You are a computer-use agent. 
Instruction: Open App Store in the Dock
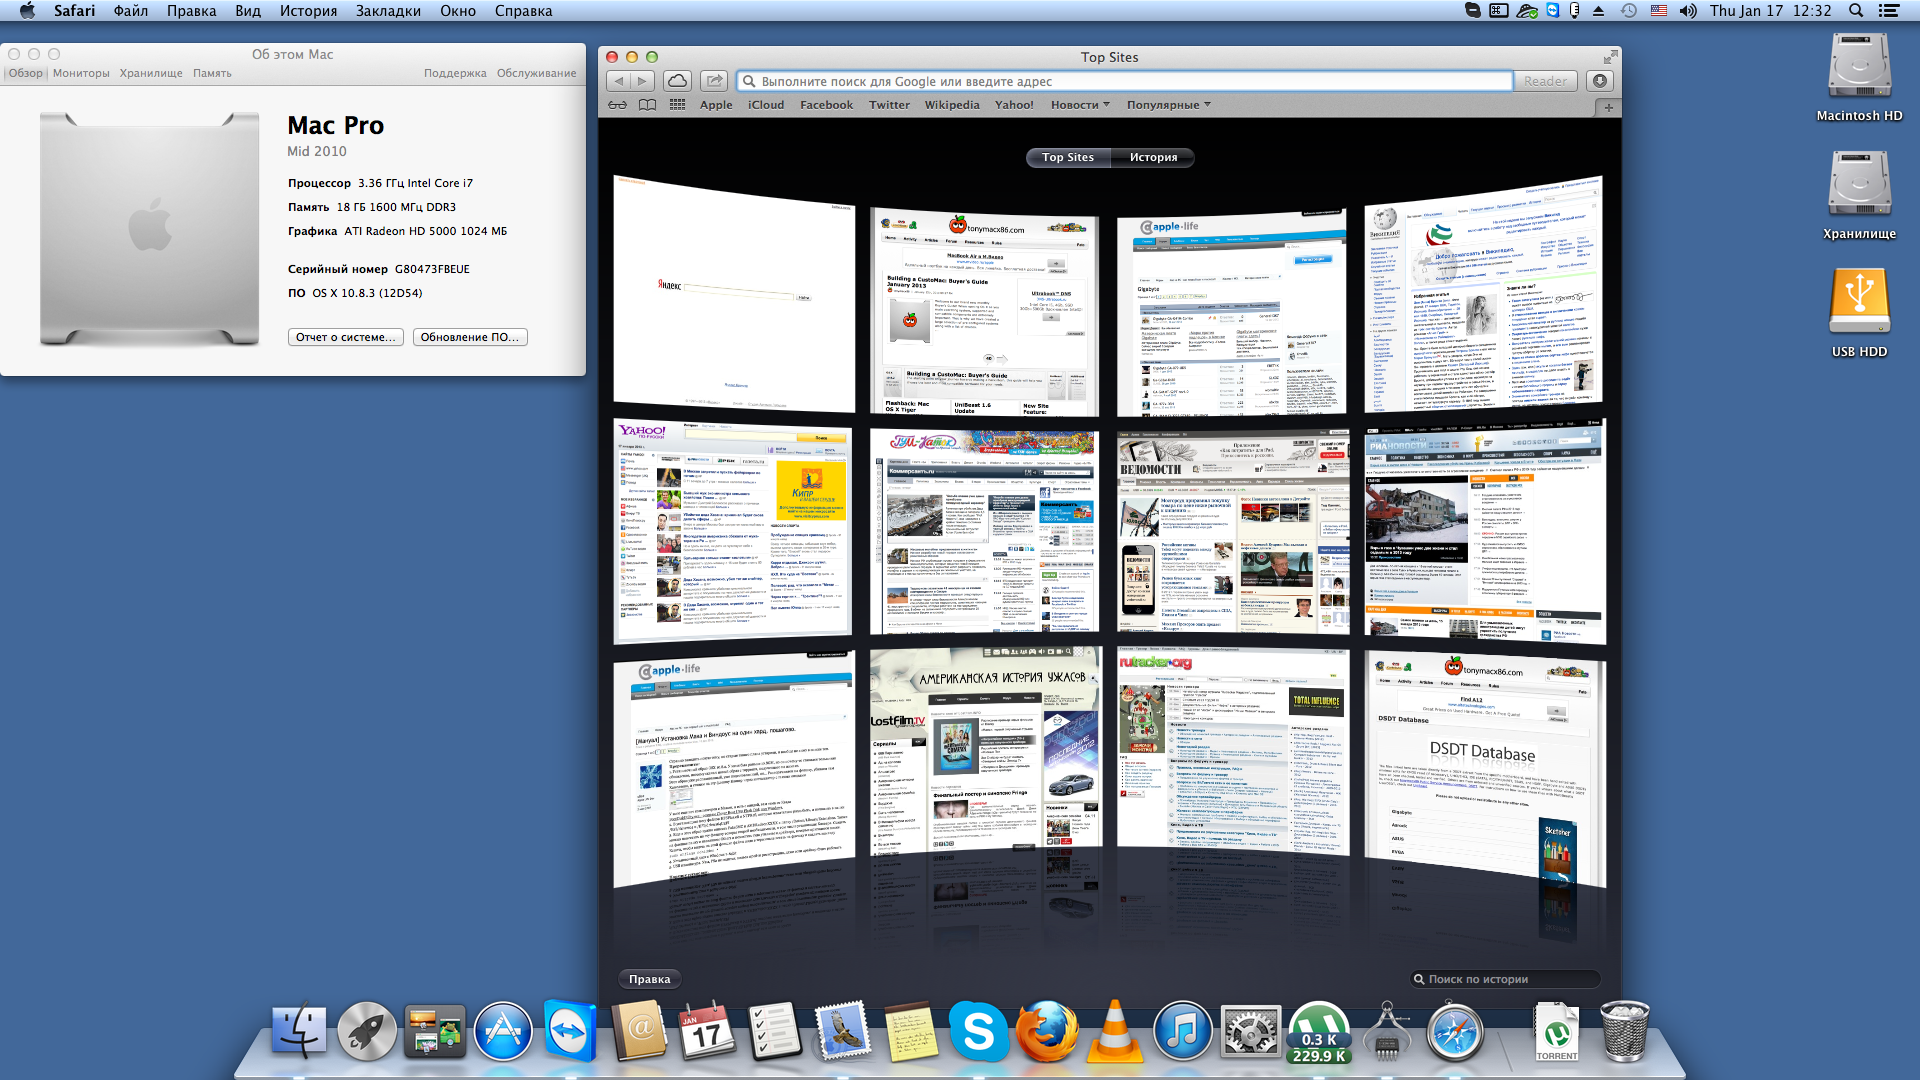(x=503, y=1031)
